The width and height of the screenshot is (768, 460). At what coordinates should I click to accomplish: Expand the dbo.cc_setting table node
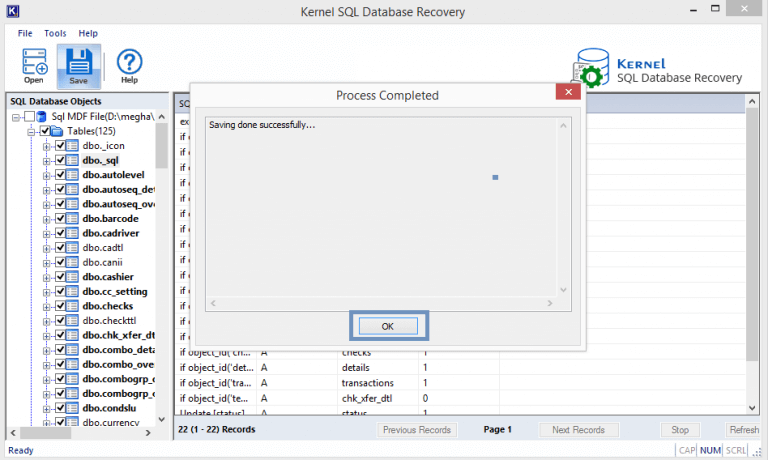coord(47,292)
